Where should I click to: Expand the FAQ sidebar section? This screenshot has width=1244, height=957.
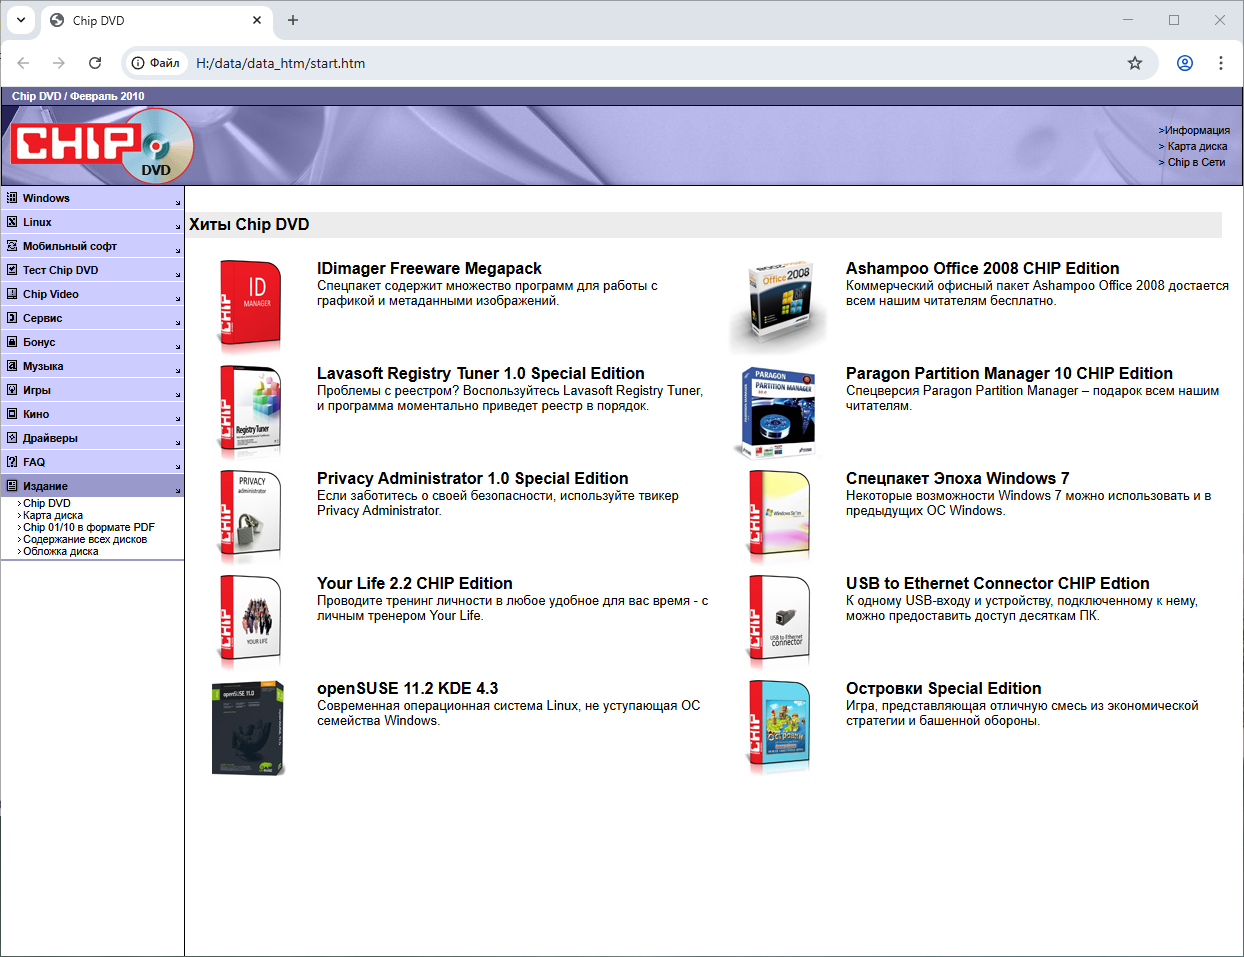(x=92, y=462)
